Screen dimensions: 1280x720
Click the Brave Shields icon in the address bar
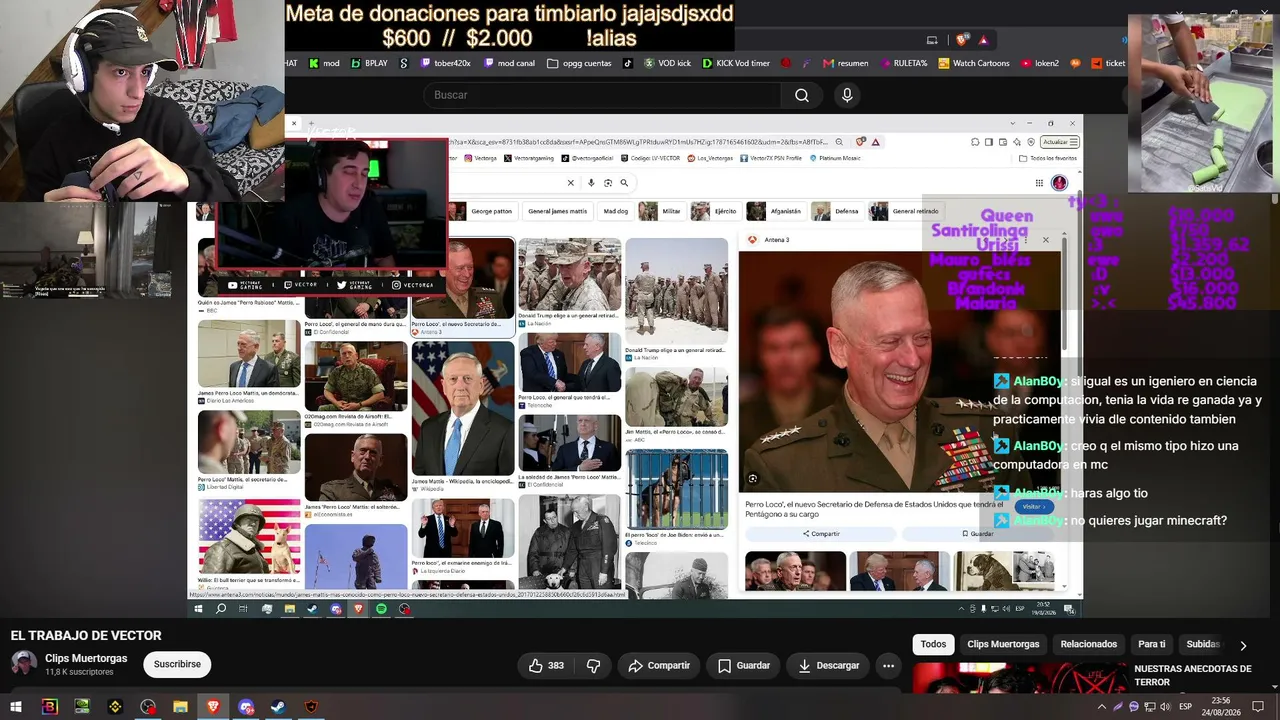[x=962, y=40]
